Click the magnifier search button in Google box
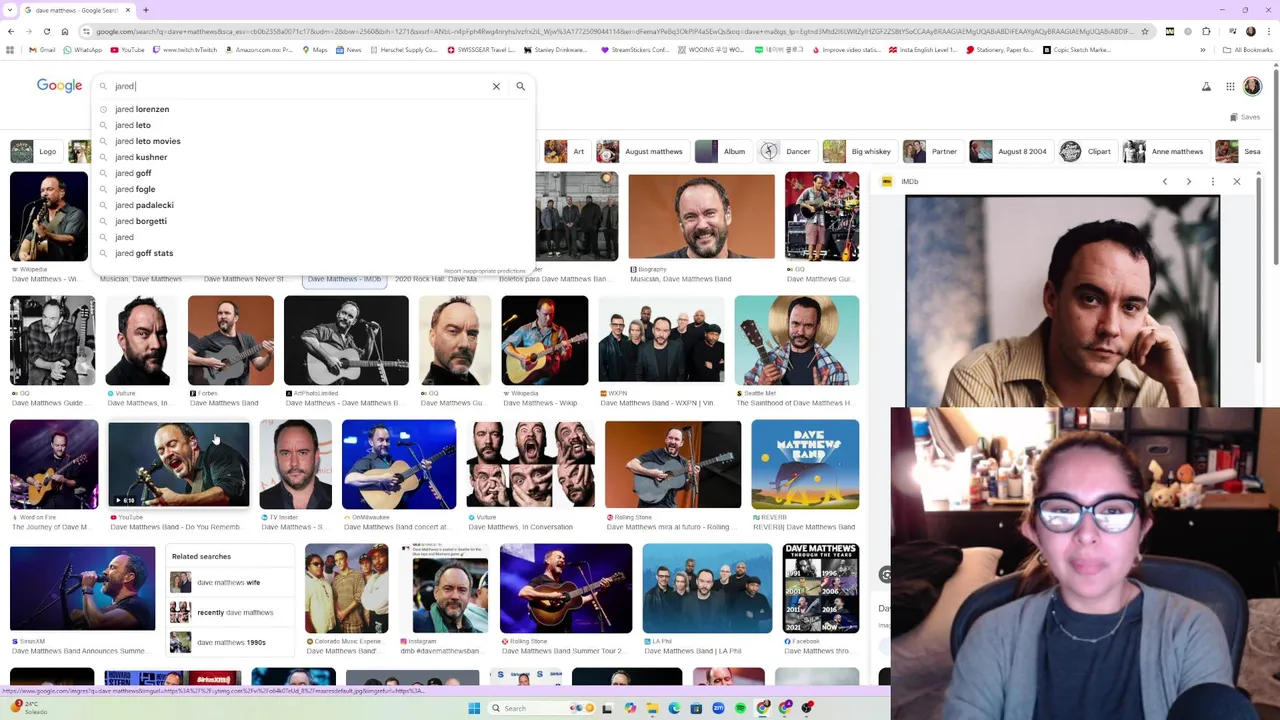1280x720 pixels. pyautogui.click(x=520, y=86)
